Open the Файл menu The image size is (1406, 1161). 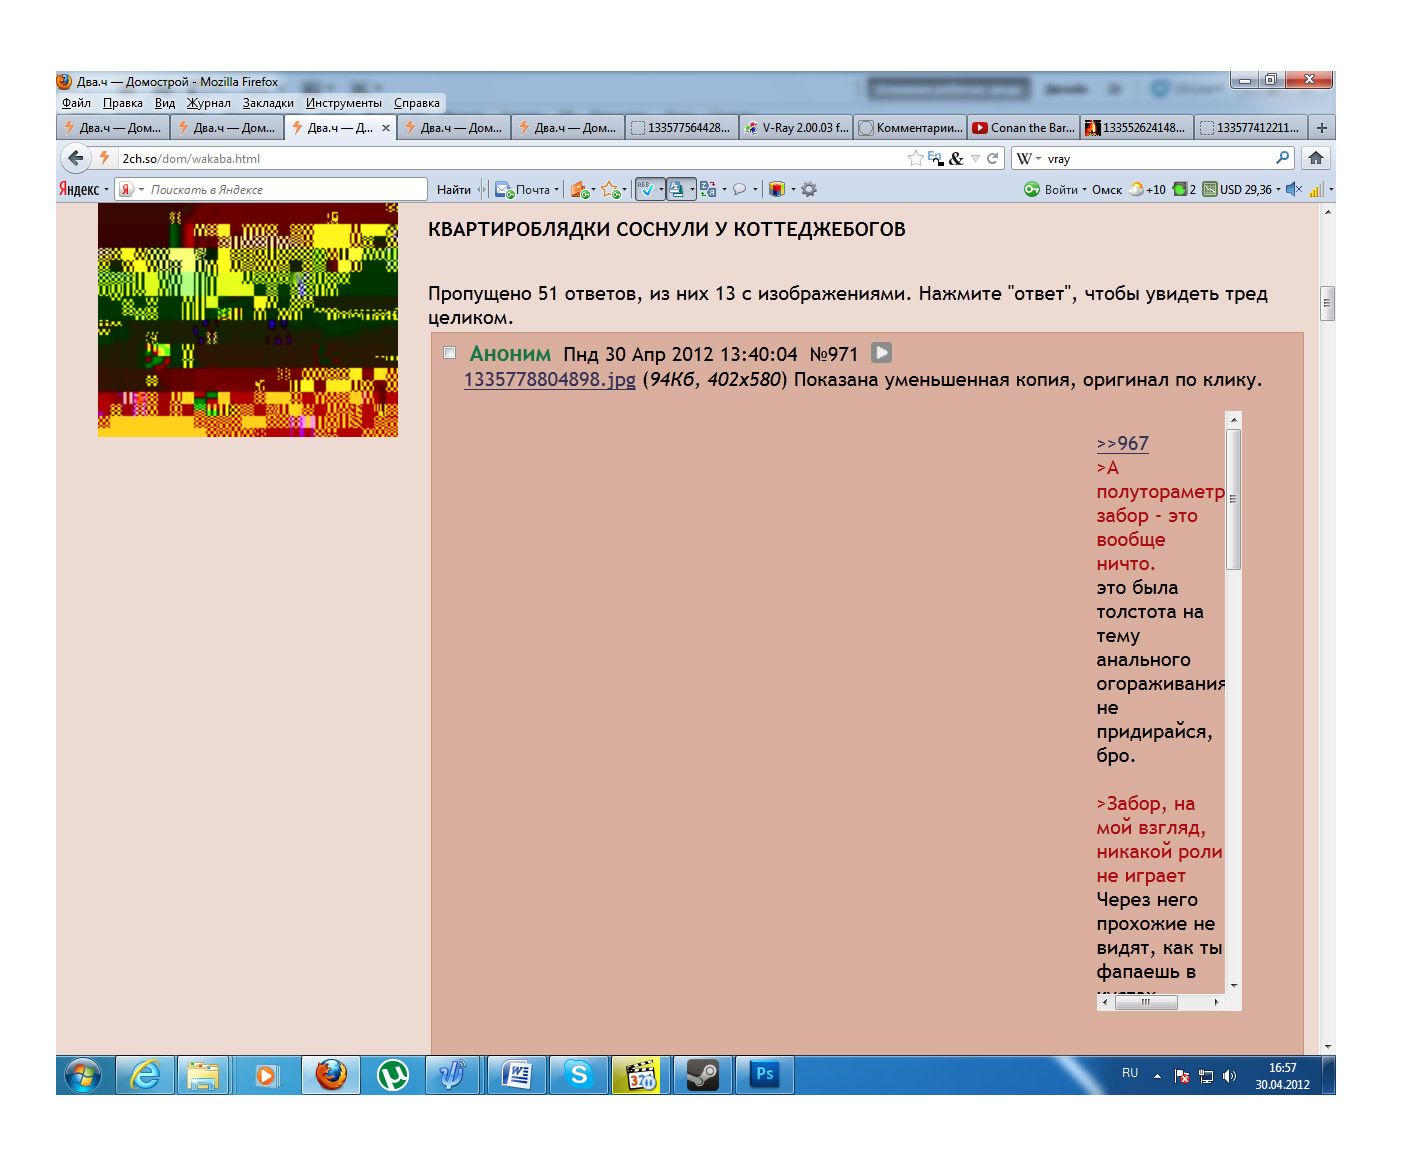[x=76, y=103]
